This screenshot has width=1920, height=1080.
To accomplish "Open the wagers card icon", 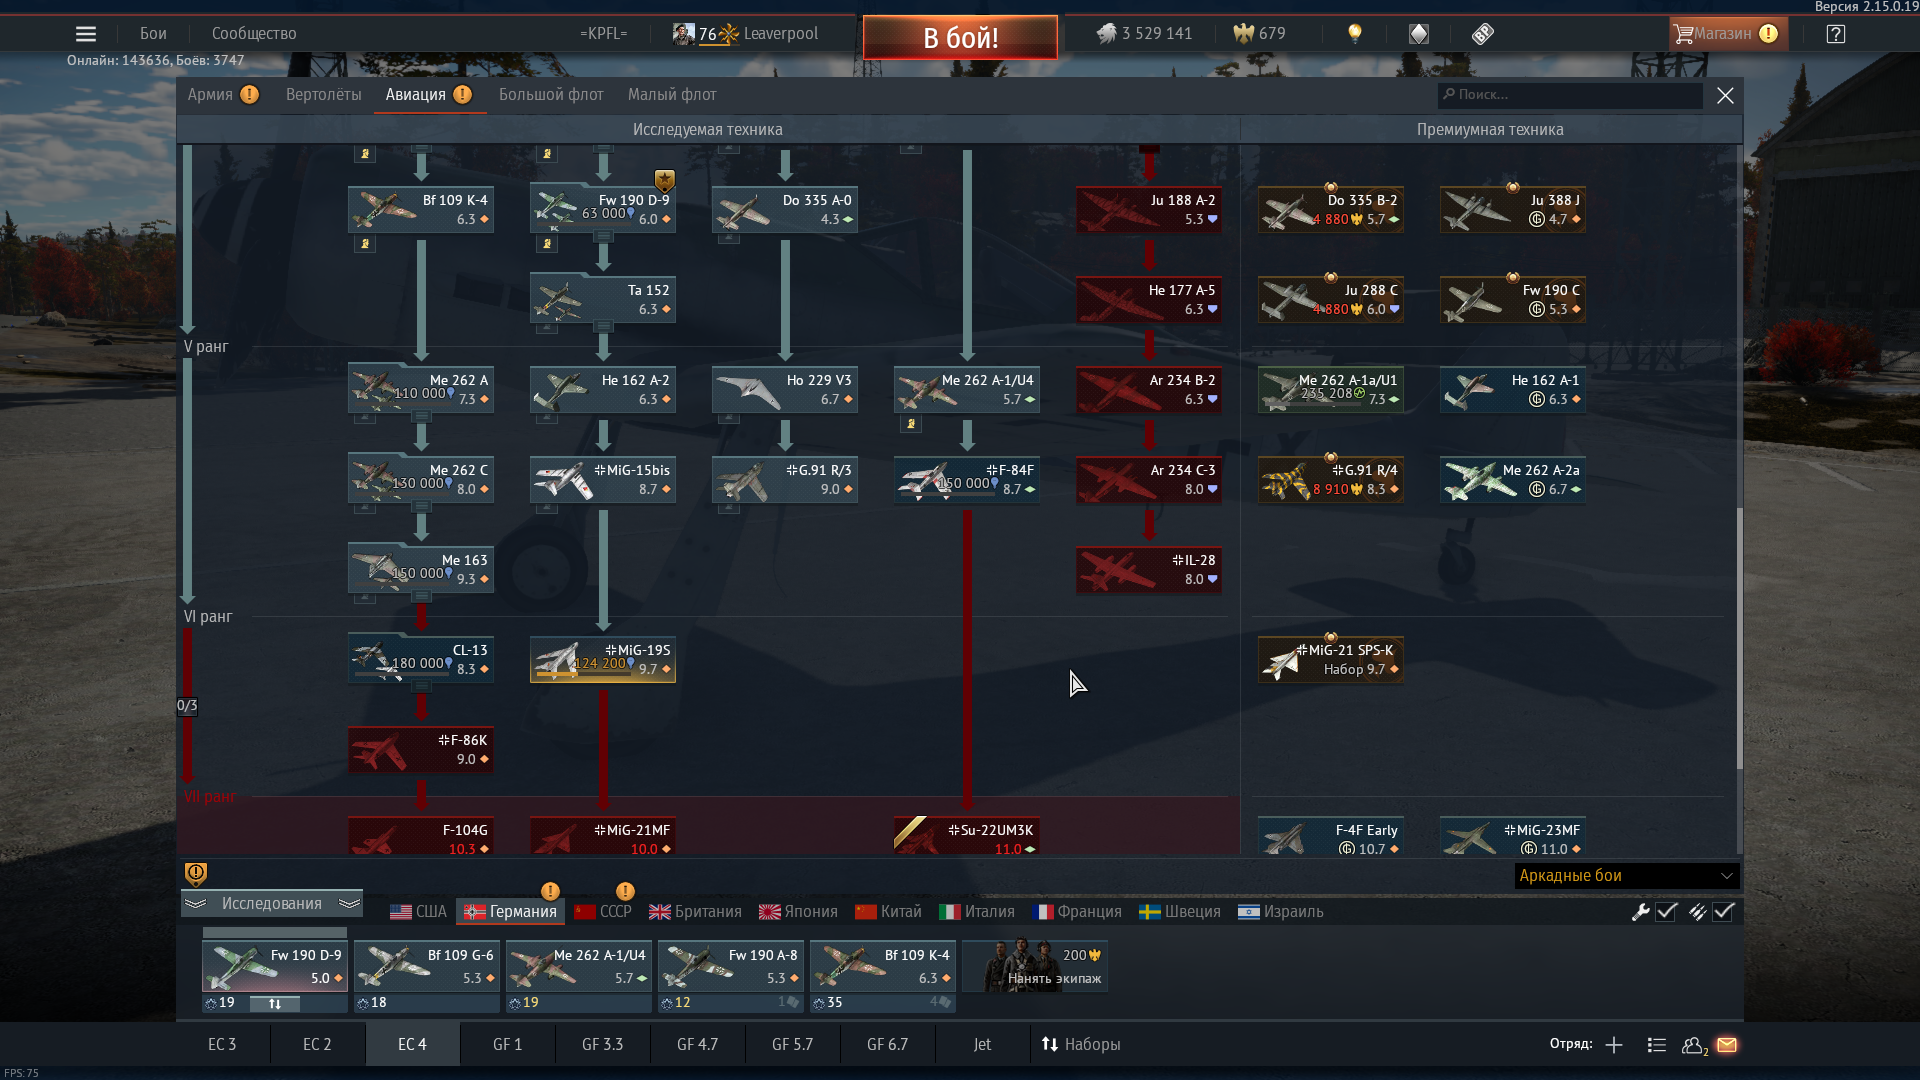I will [x=1419, y=34].
